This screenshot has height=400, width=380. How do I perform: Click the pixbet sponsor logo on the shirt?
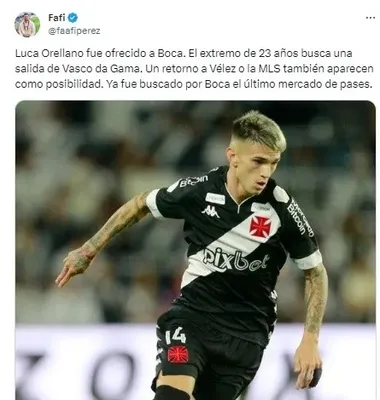(235, 259)
